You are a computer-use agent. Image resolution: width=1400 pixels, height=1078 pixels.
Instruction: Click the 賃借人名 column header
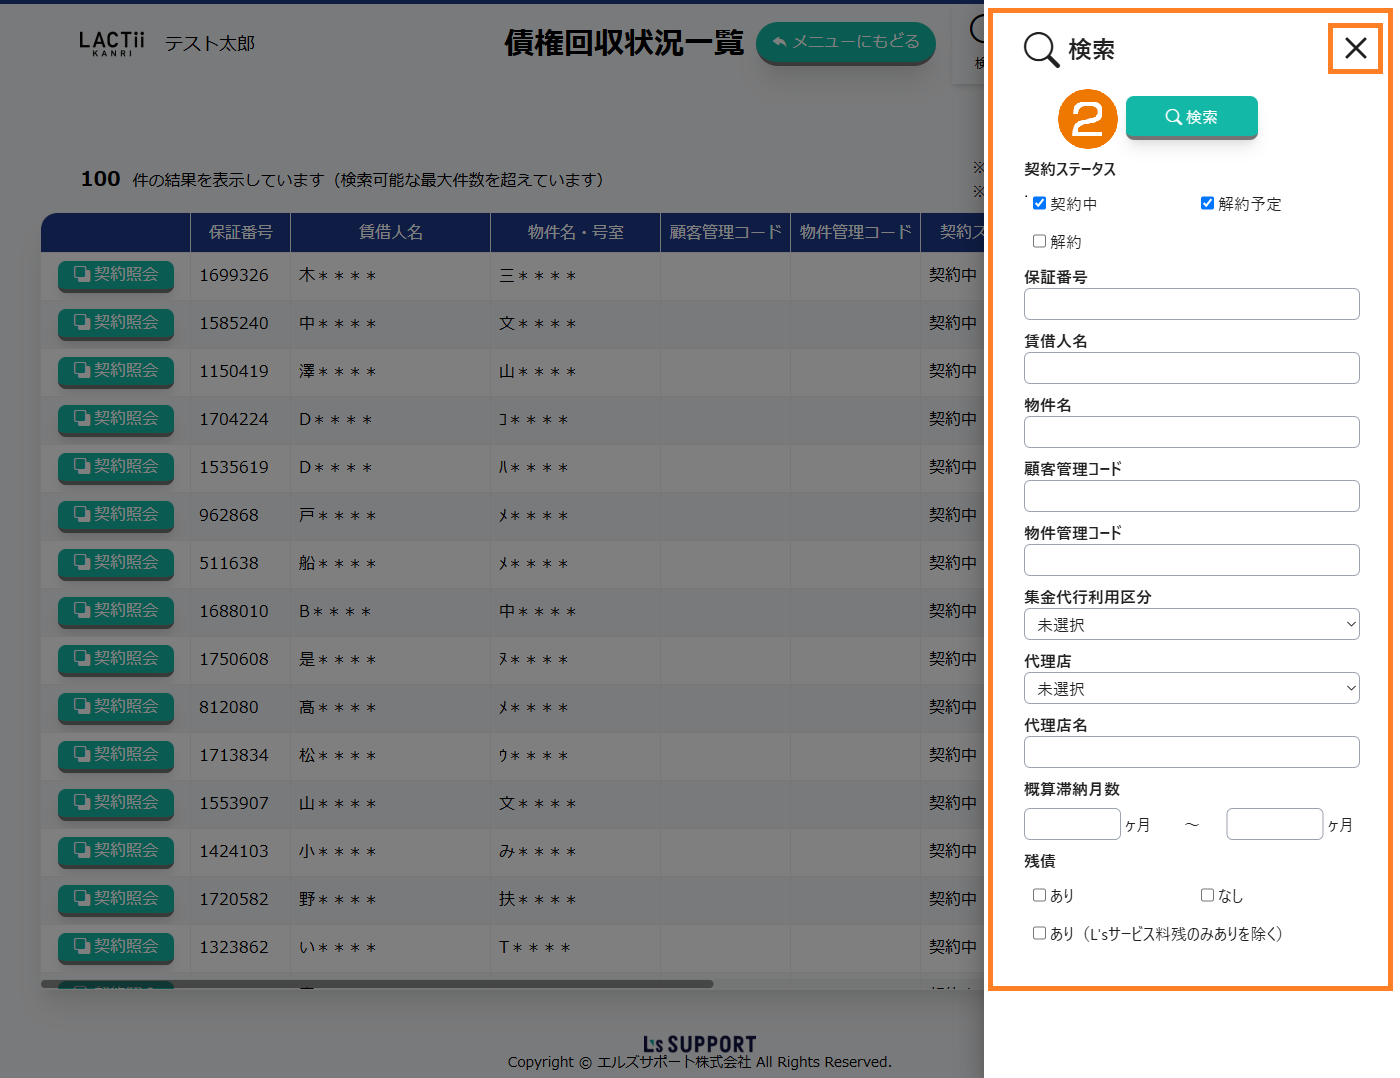(x=390, y=232)
